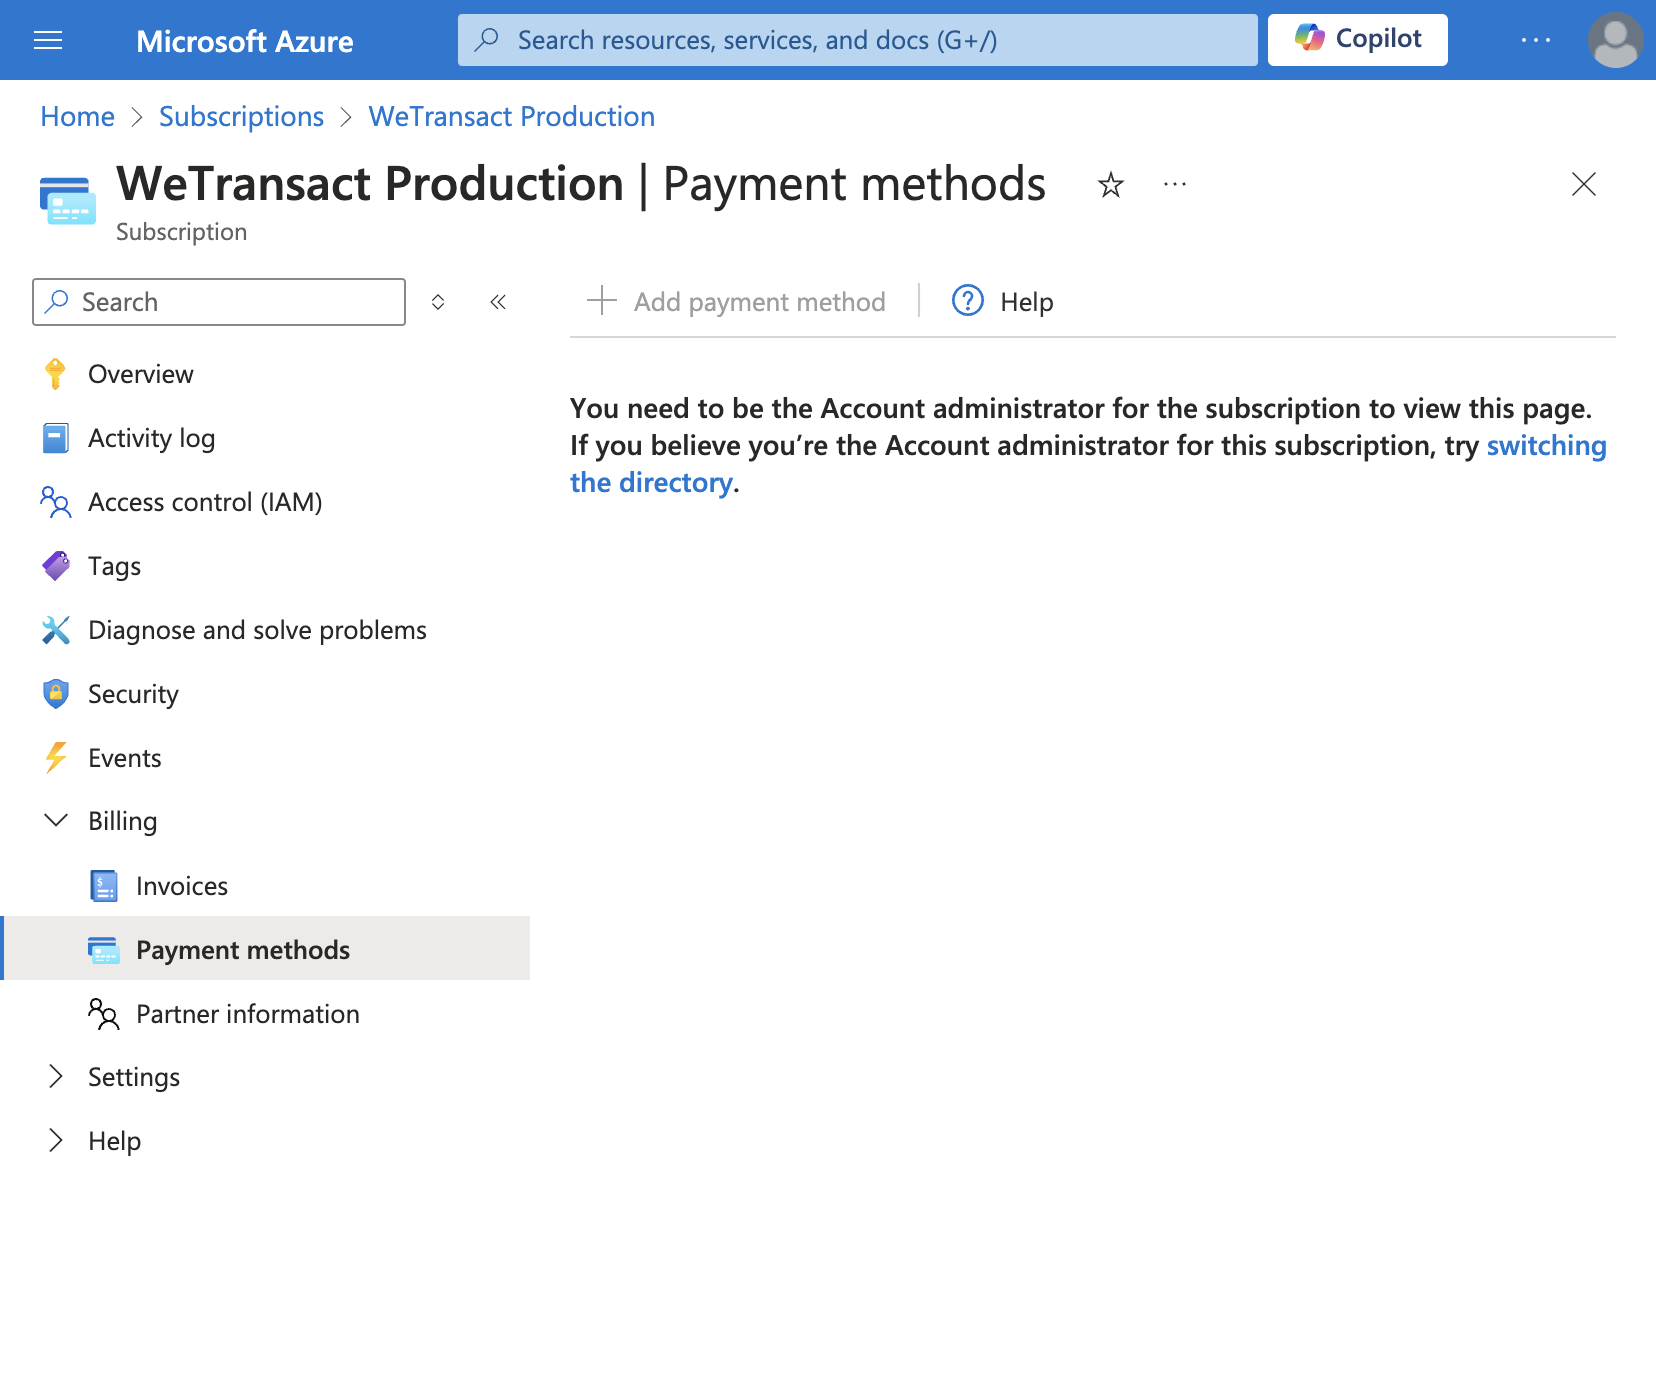Collapse the sidebar with double chevron
The image size is (1656, 1376).
pos(498,302)
